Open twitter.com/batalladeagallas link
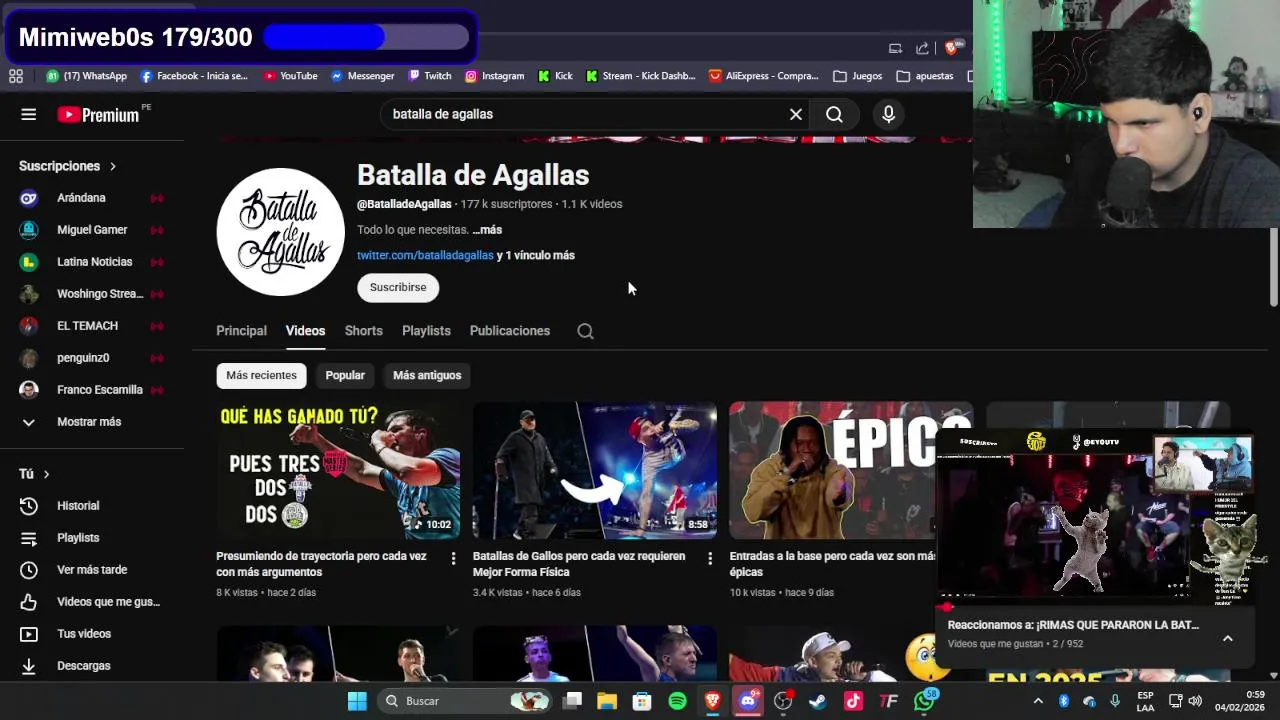The width and height of the screenshot is (1280, 720). click(425, 255)
